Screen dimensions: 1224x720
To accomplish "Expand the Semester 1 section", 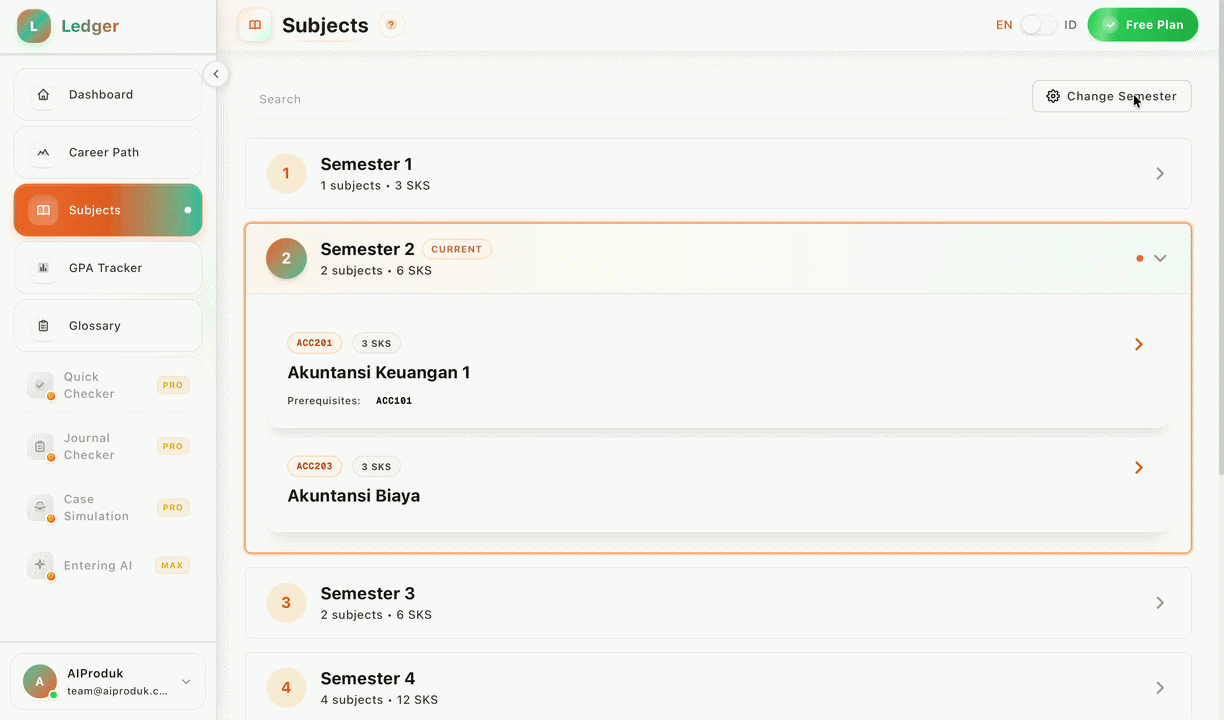I will 1160,173.
